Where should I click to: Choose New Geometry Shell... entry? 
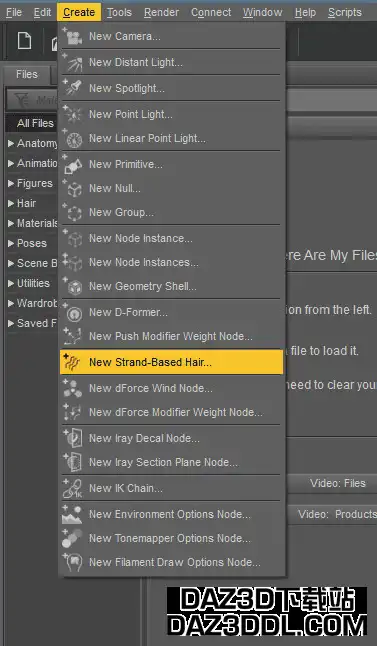point(171,286)
